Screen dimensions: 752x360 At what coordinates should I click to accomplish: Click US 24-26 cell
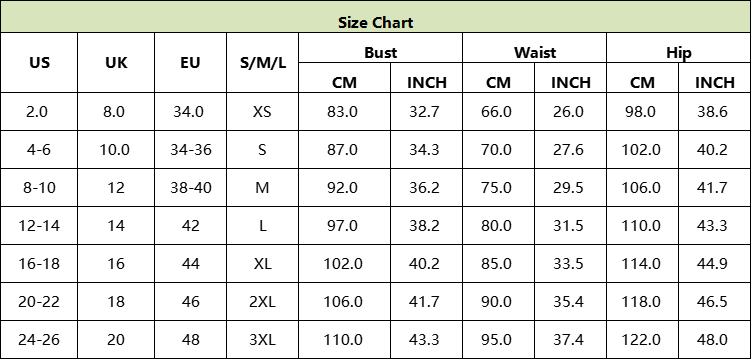(x=39, y=339)
